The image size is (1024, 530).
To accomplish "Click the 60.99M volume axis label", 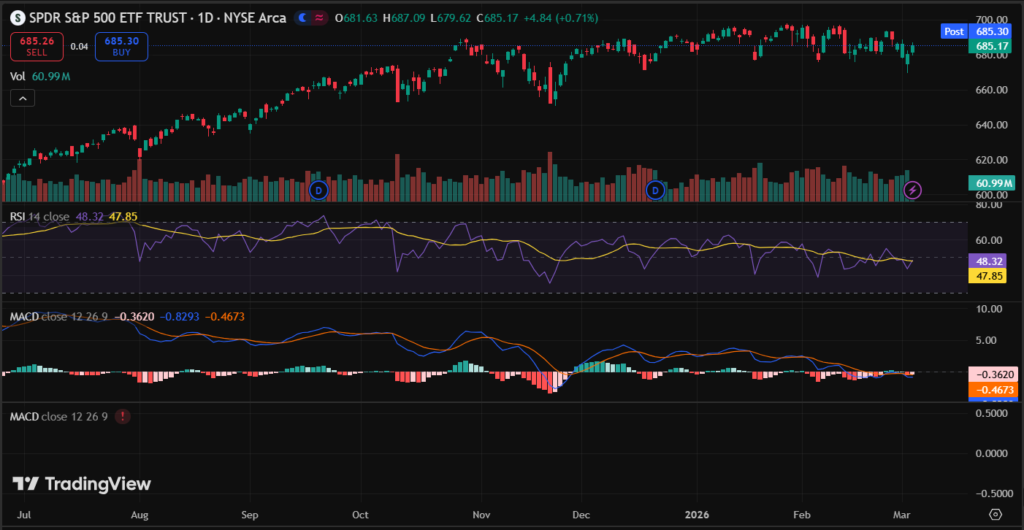I will pyautogui.click(x=991, y=183).
